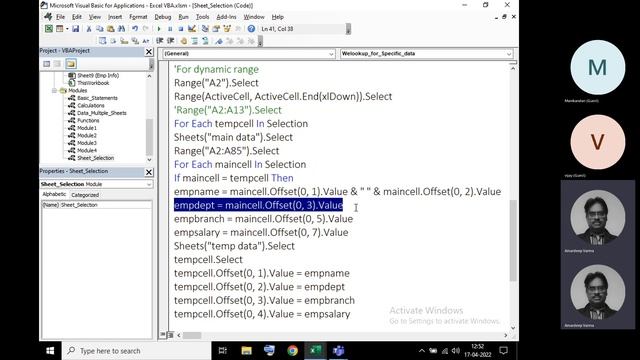Open the Add-Ins menu
The width and height of the screenshot is (640, 360).
(x=227, y=17)
